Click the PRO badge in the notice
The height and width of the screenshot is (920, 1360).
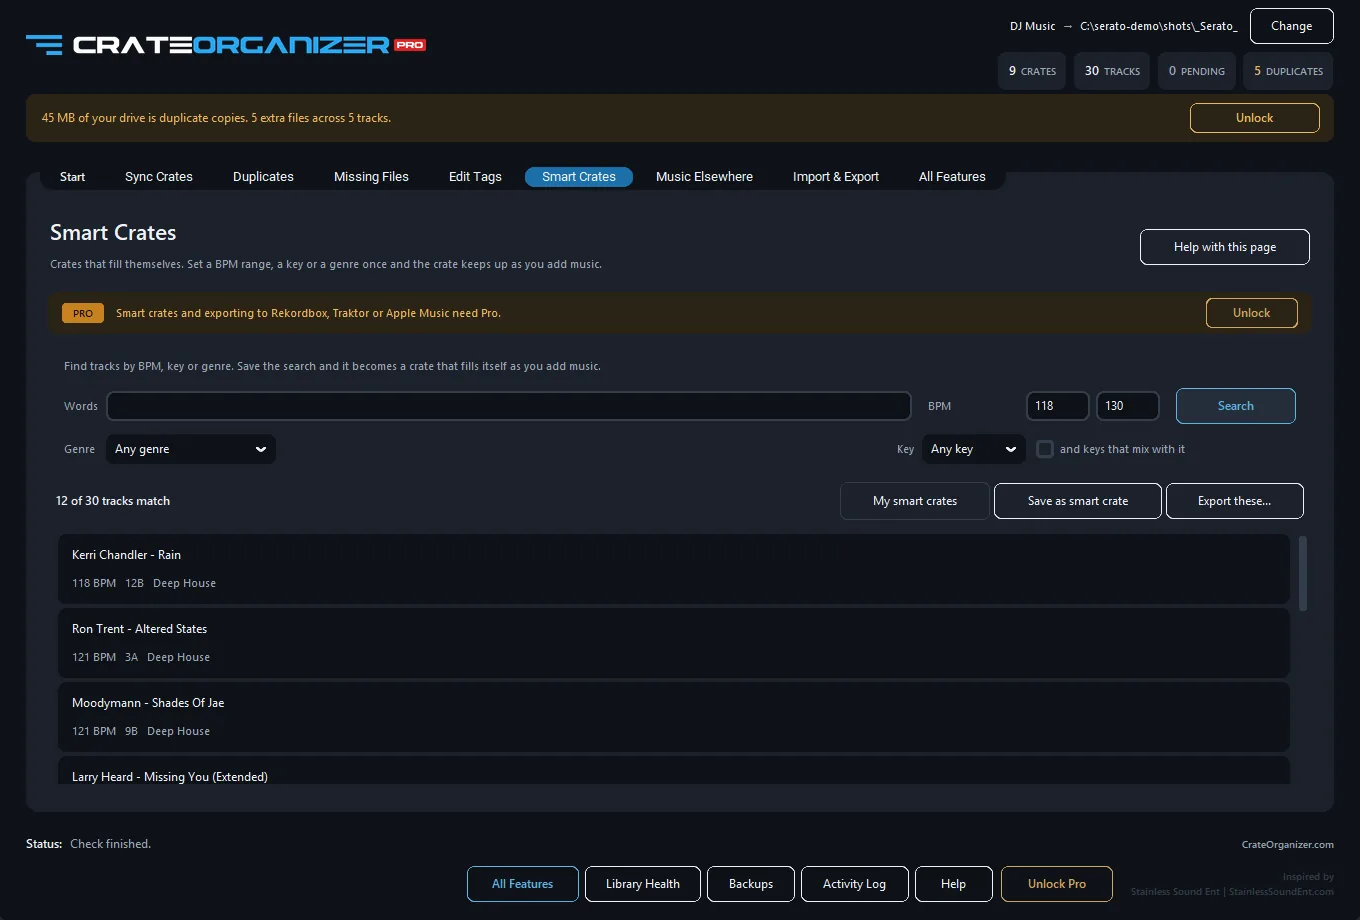(83, 313)
